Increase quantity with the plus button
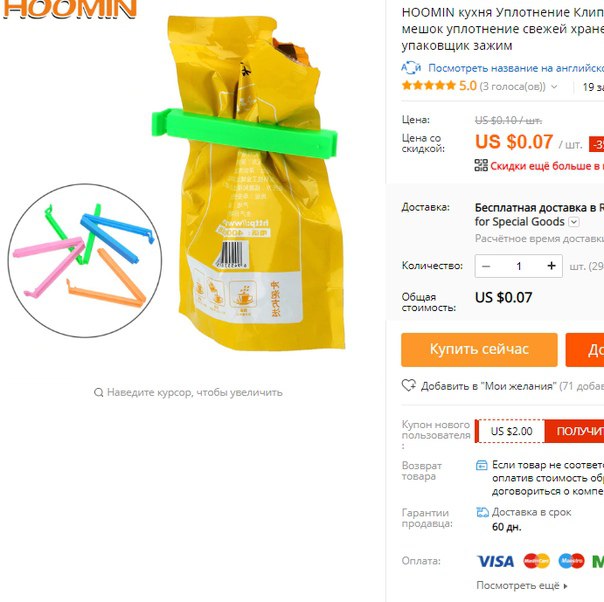The image size is (604, 602). coord(551,266)
